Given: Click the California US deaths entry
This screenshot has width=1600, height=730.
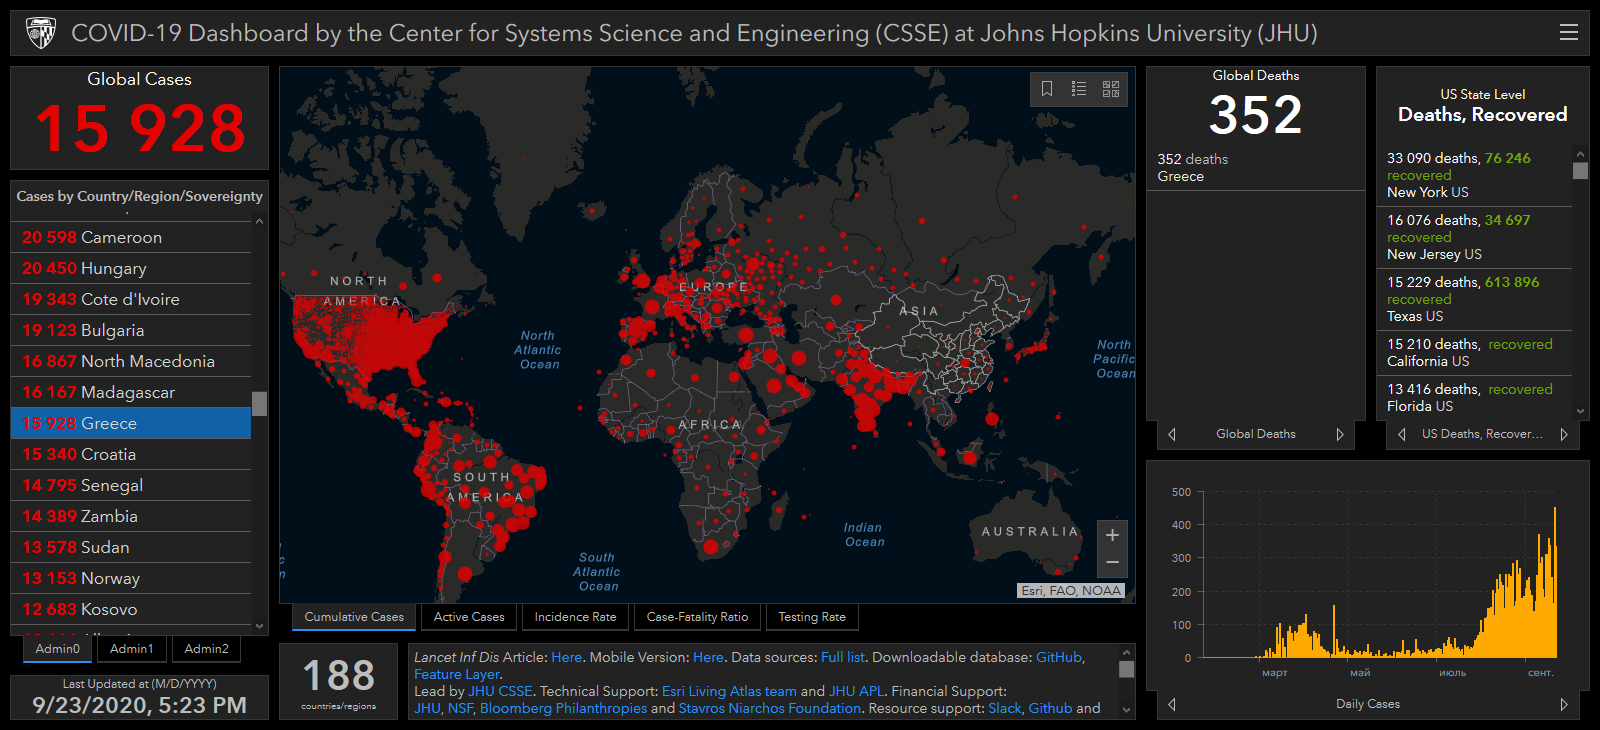Looking at the screenshot, I should [1475, 352].
